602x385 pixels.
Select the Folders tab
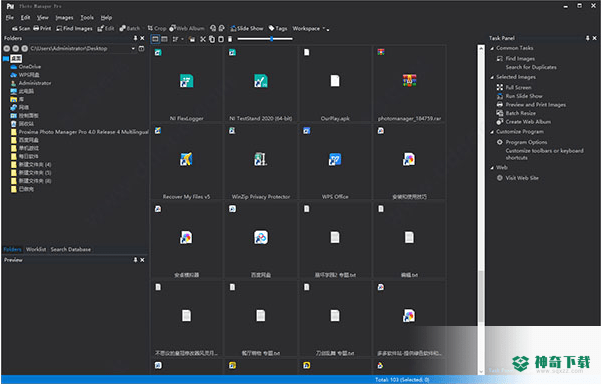(12, 250)
